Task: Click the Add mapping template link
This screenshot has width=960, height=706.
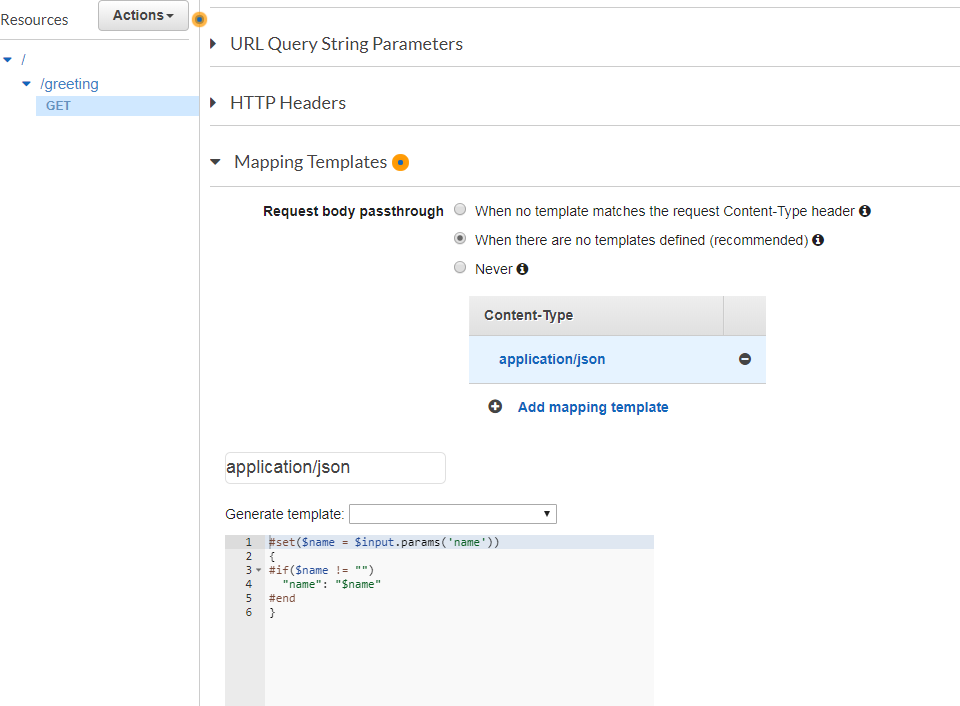Action: [x=593, y=407]
